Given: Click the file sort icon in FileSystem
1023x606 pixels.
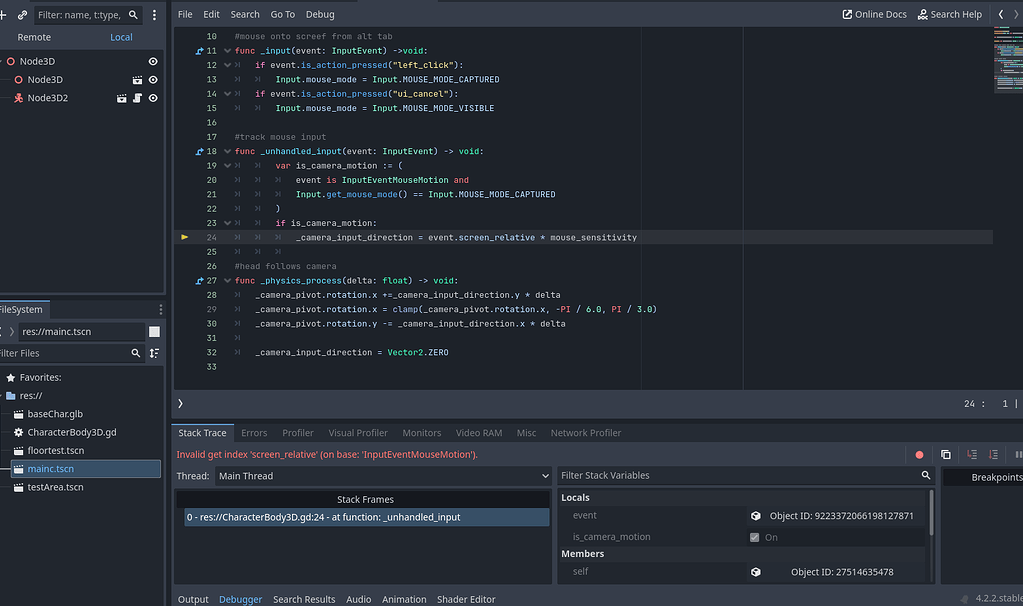Looking at the screenshot, I should [x=154, y=353].
